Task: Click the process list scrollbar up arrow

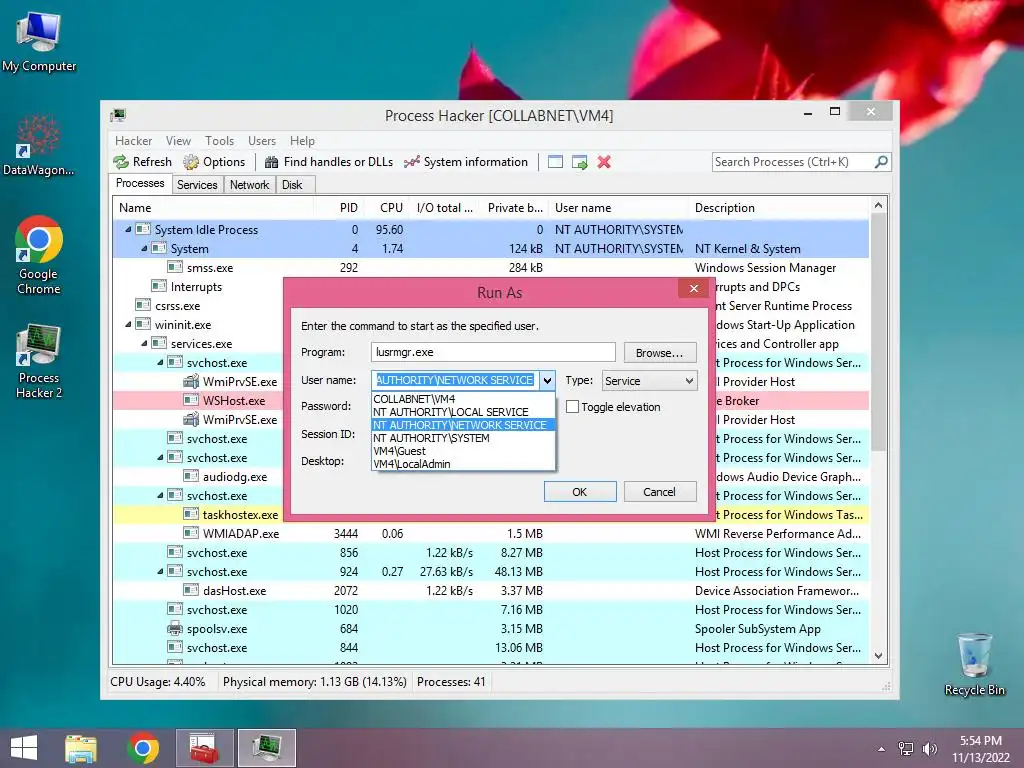Action: tap(878, 205)
